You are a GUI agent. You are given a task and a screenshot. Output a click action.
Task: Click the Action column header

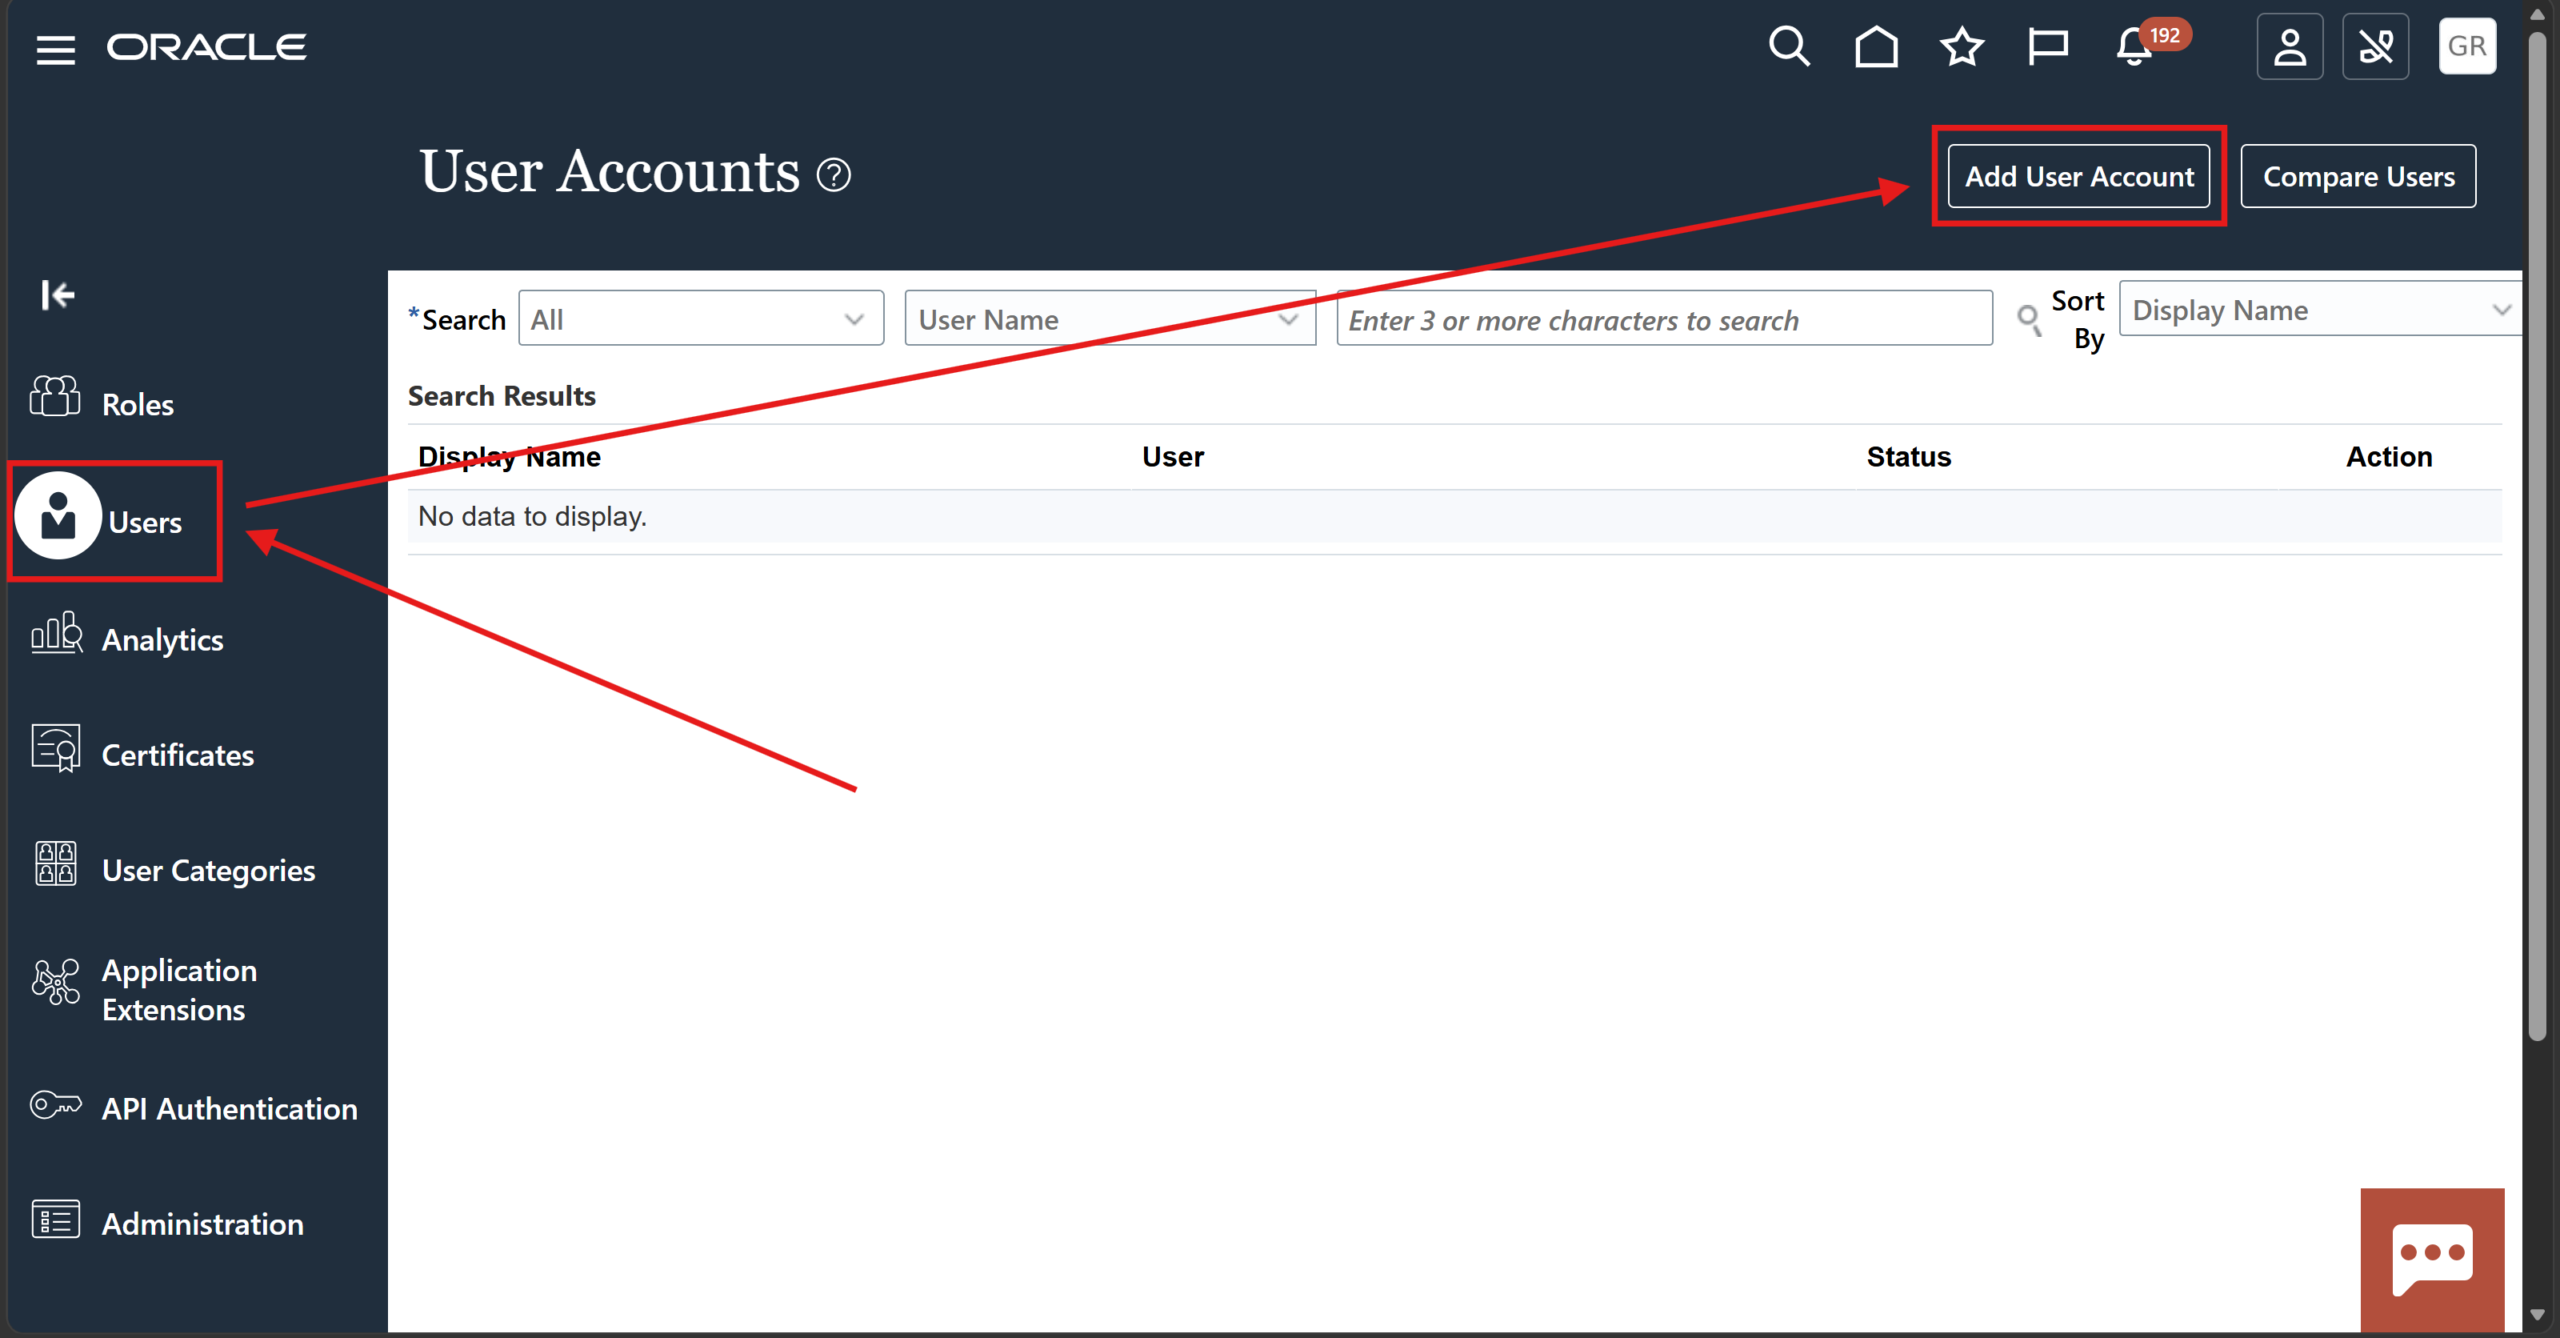point(2389,457)
